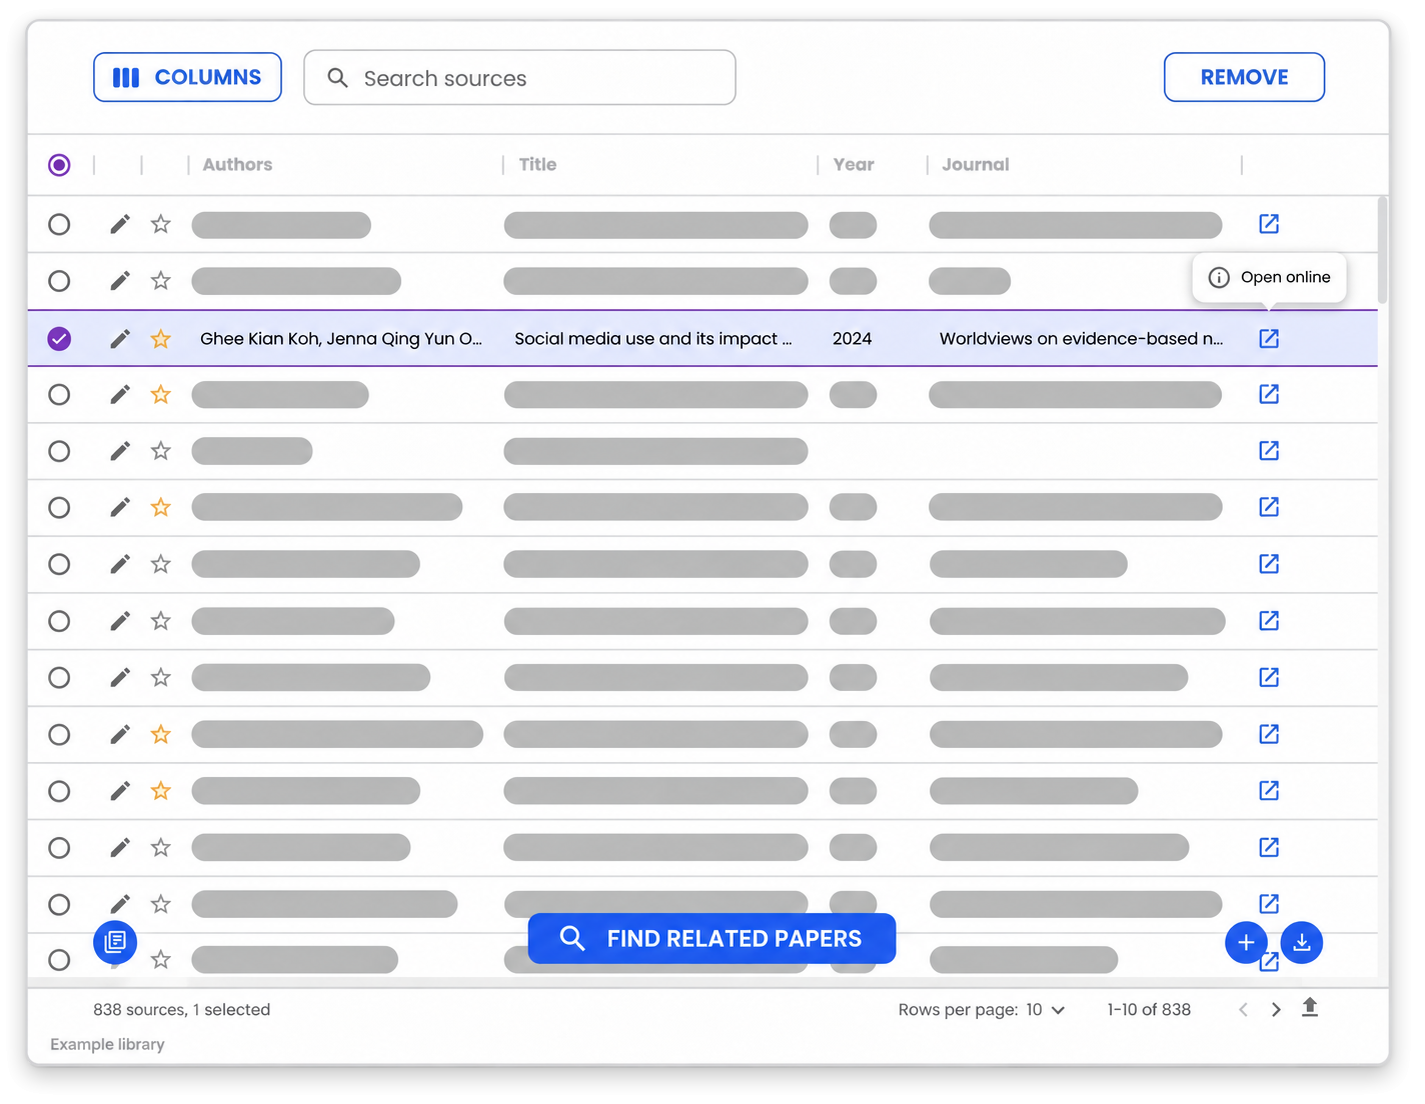Edit the Ghee Kian Koh source with the pencil icon
The width and height of the screenshot is (1425, 1104).
point(120,339)
